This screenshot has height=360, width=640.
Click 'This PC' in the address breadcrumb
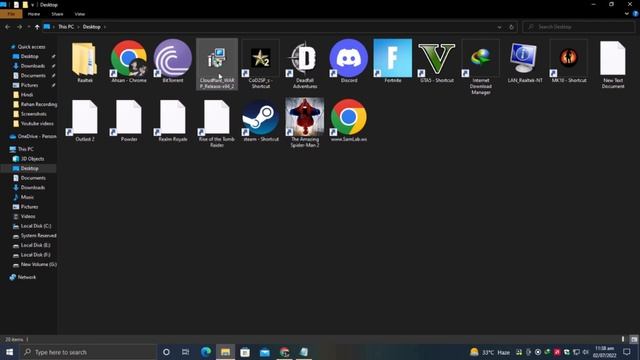coord(66,27)
